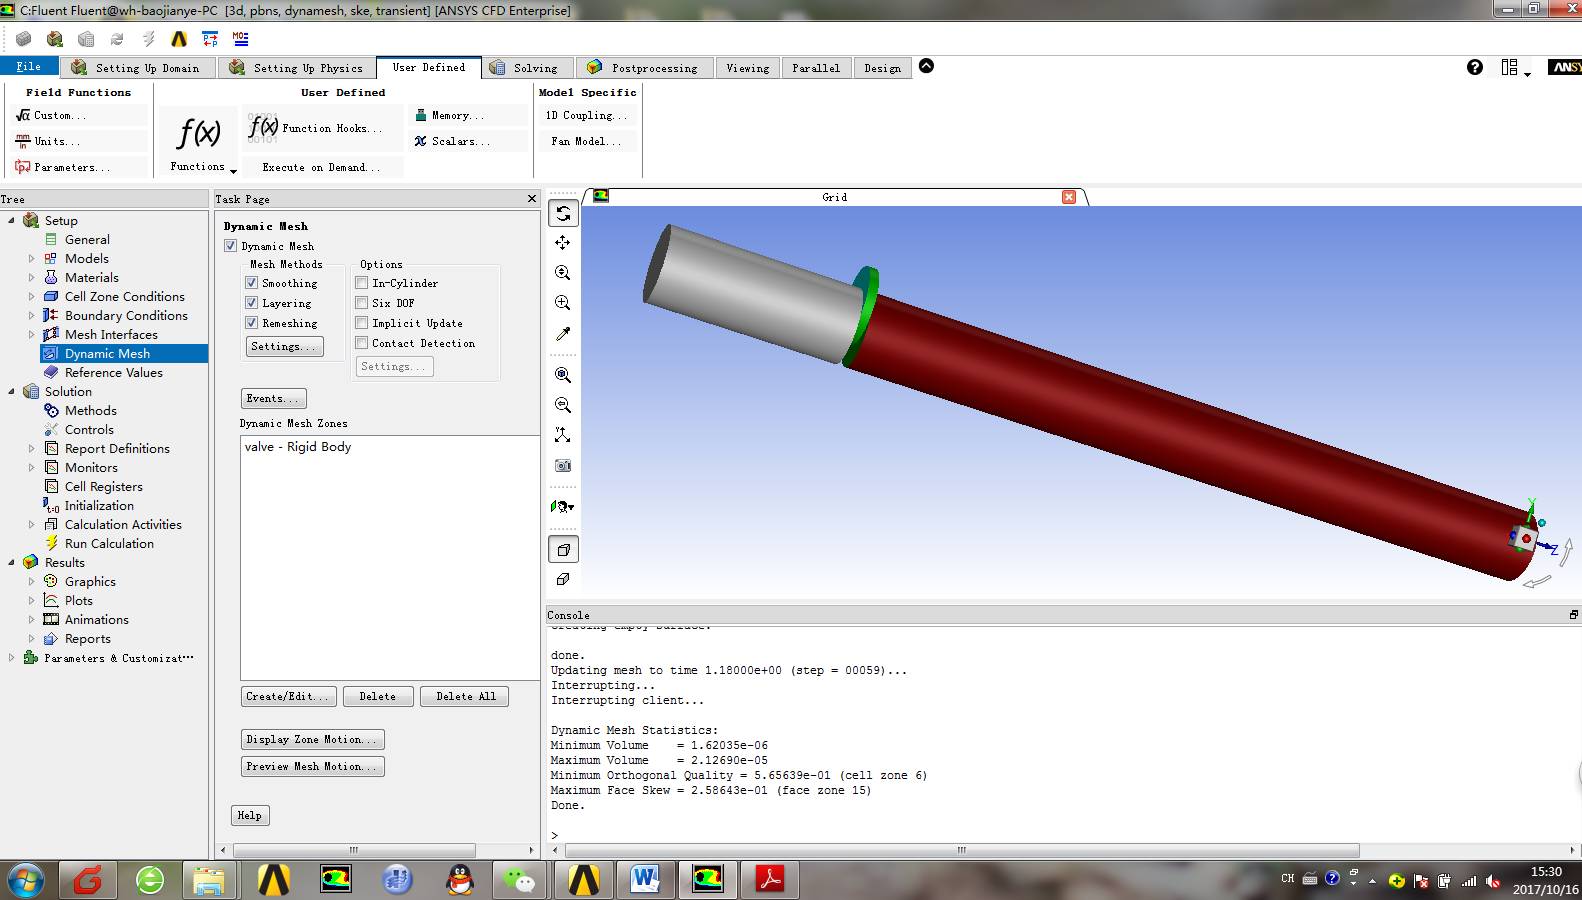Image resolution: width=1582 pixels, height=900 pixels.
Task: Open the display options dropdown in graphics toolbar
Action: point(563,507)
